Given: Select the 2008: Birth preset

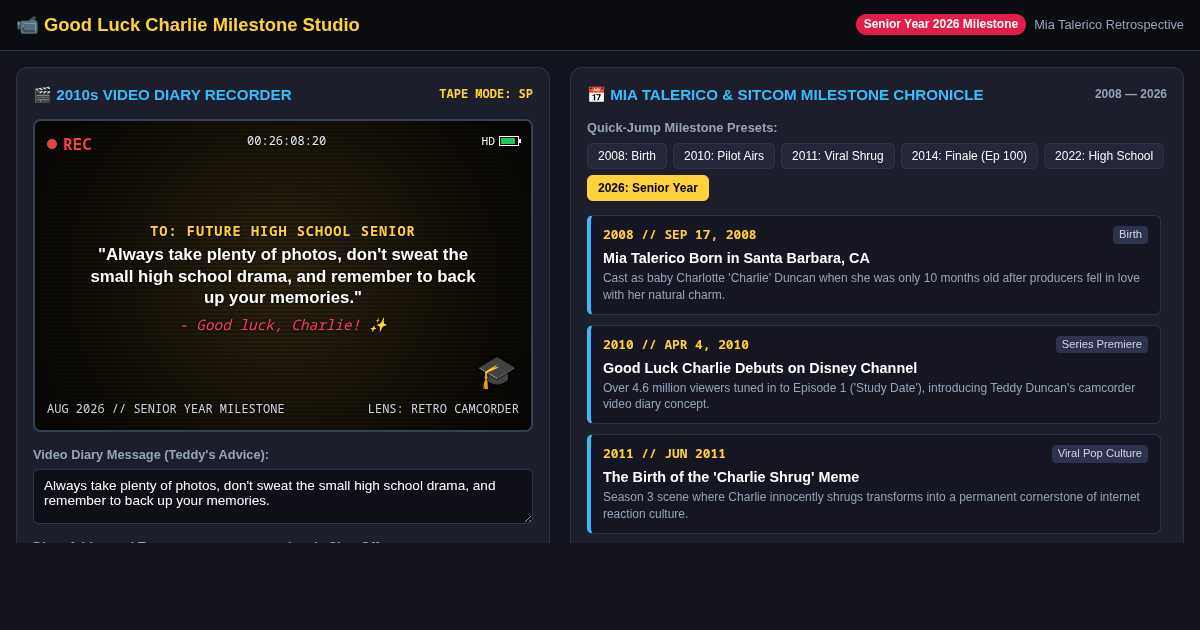Looking at the screenshot, I should coord(627,156).
